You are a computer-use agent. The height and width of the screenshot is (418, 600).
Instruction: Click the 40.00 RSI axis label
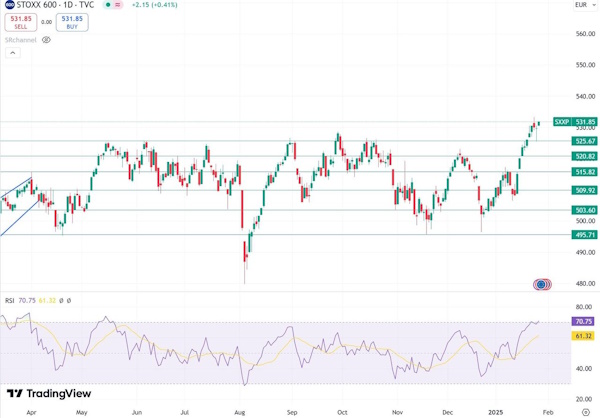tap(584, 369)
